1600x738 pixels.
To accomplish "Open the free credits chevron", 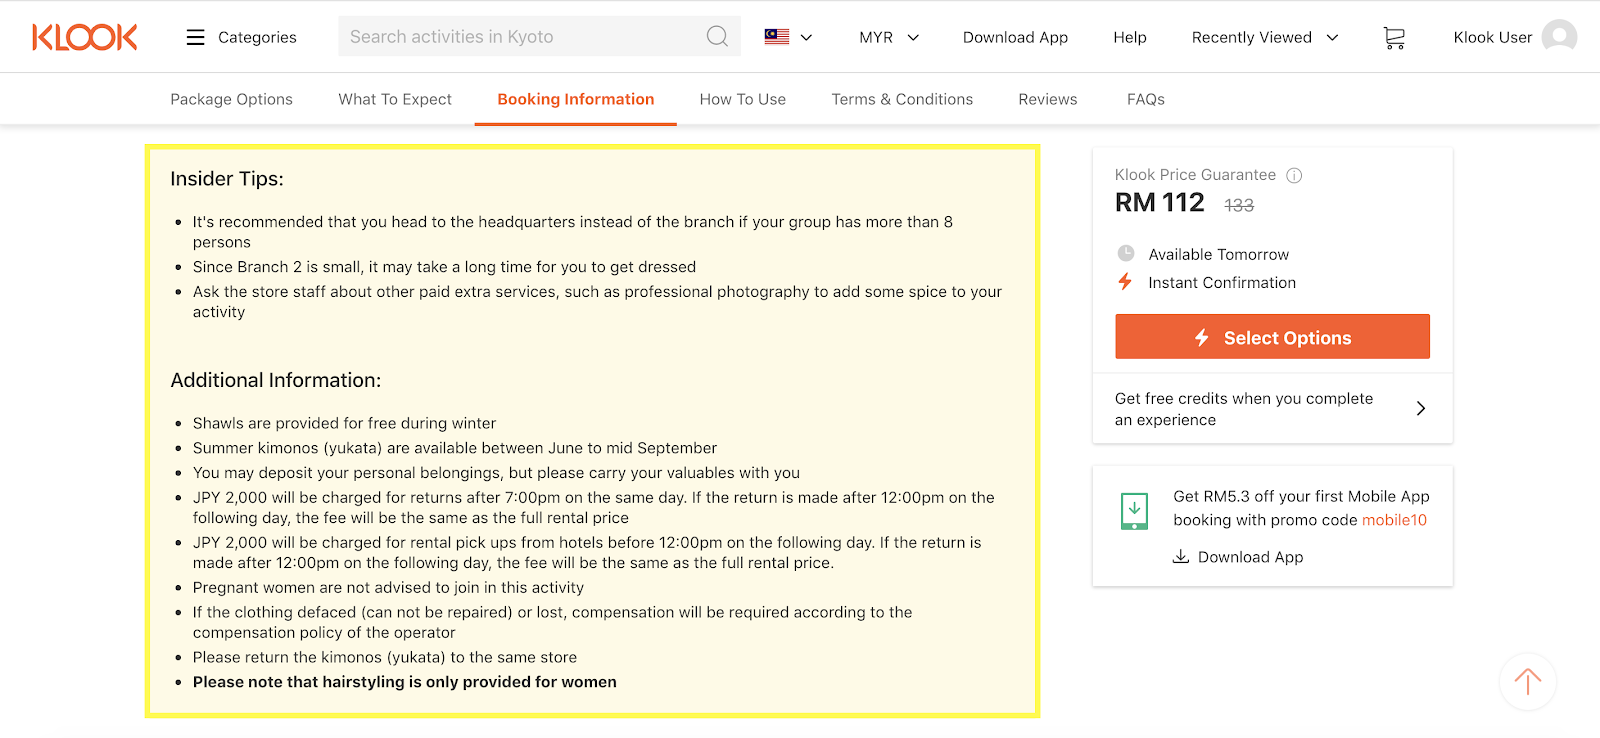I will [x=1420, y=408].
